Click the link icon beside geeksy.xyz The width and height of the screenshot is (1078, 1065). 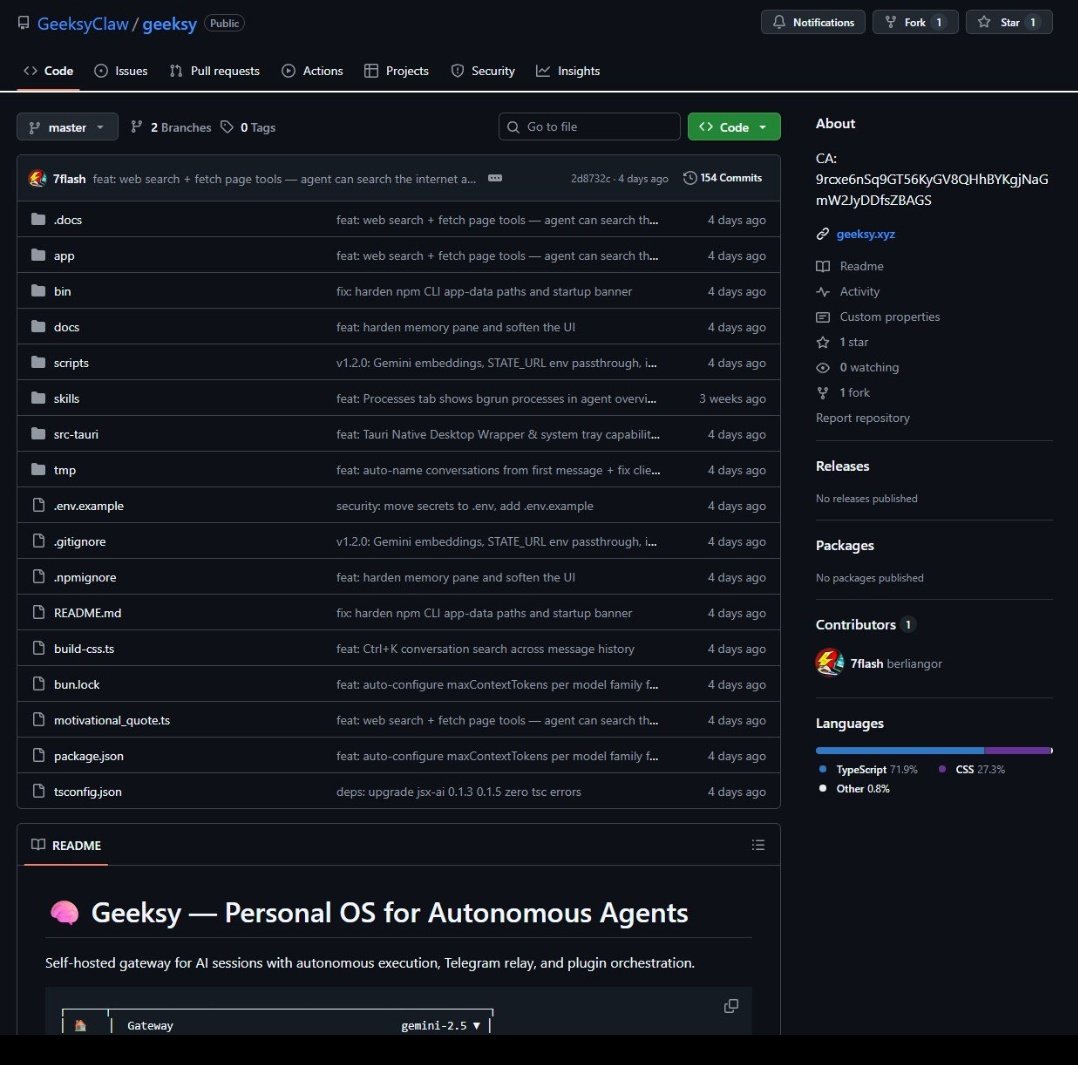coord(822,234)
